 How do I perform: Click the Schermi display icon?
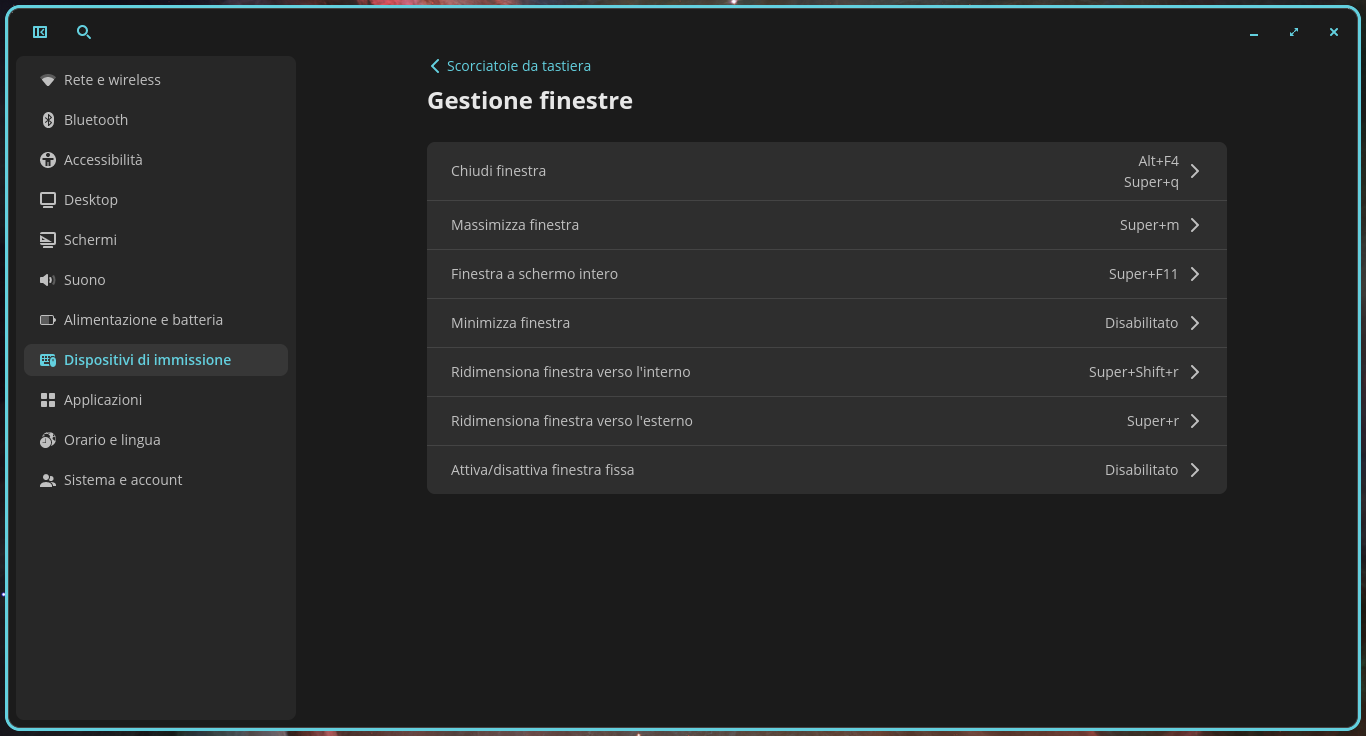point(48,240)
